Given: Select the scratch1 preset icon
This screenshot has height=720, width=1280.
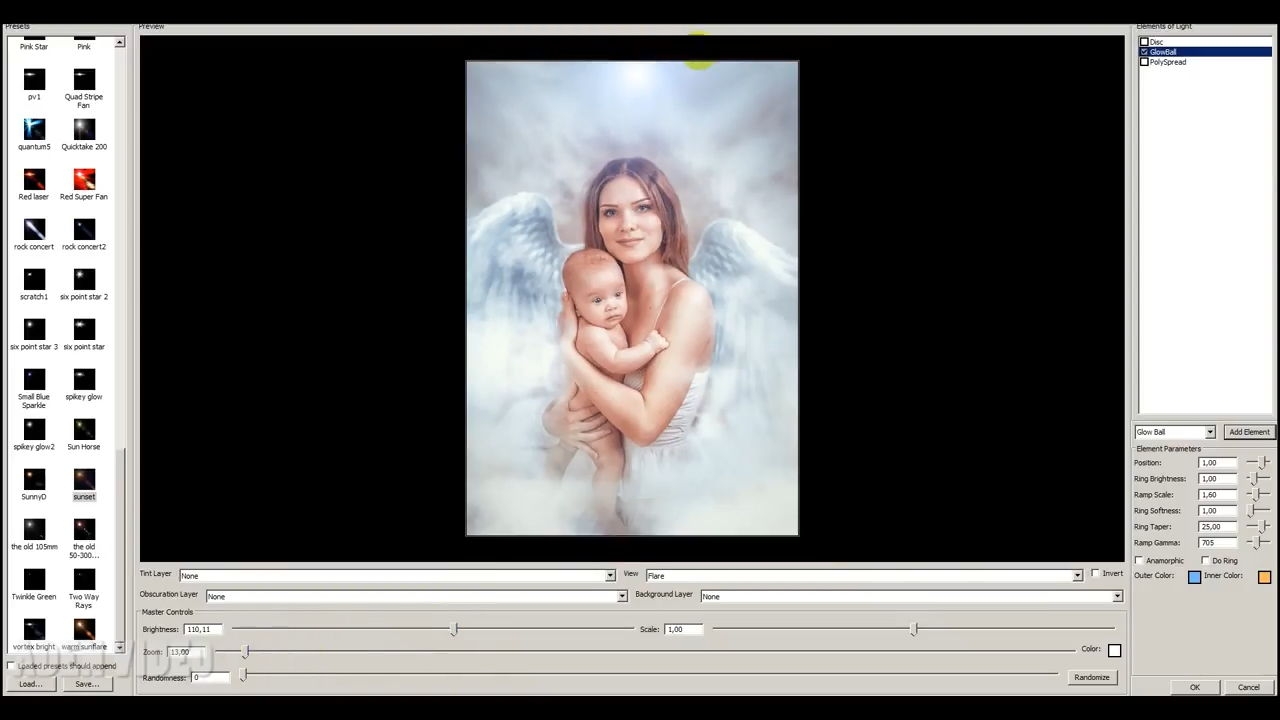Looking at the screenshot, I should (34, 279).
